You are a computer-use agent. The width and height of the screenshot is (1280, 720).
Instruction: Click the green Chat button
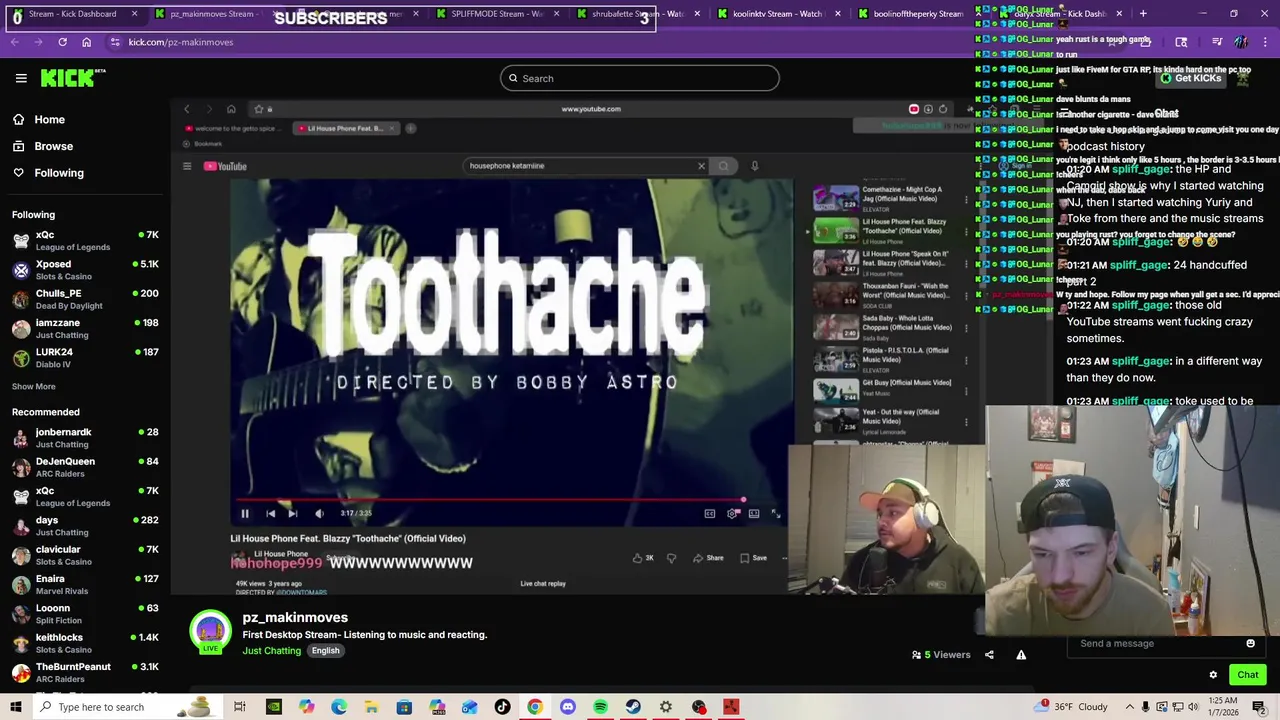pyautogui.click(x=1247, y=675)
